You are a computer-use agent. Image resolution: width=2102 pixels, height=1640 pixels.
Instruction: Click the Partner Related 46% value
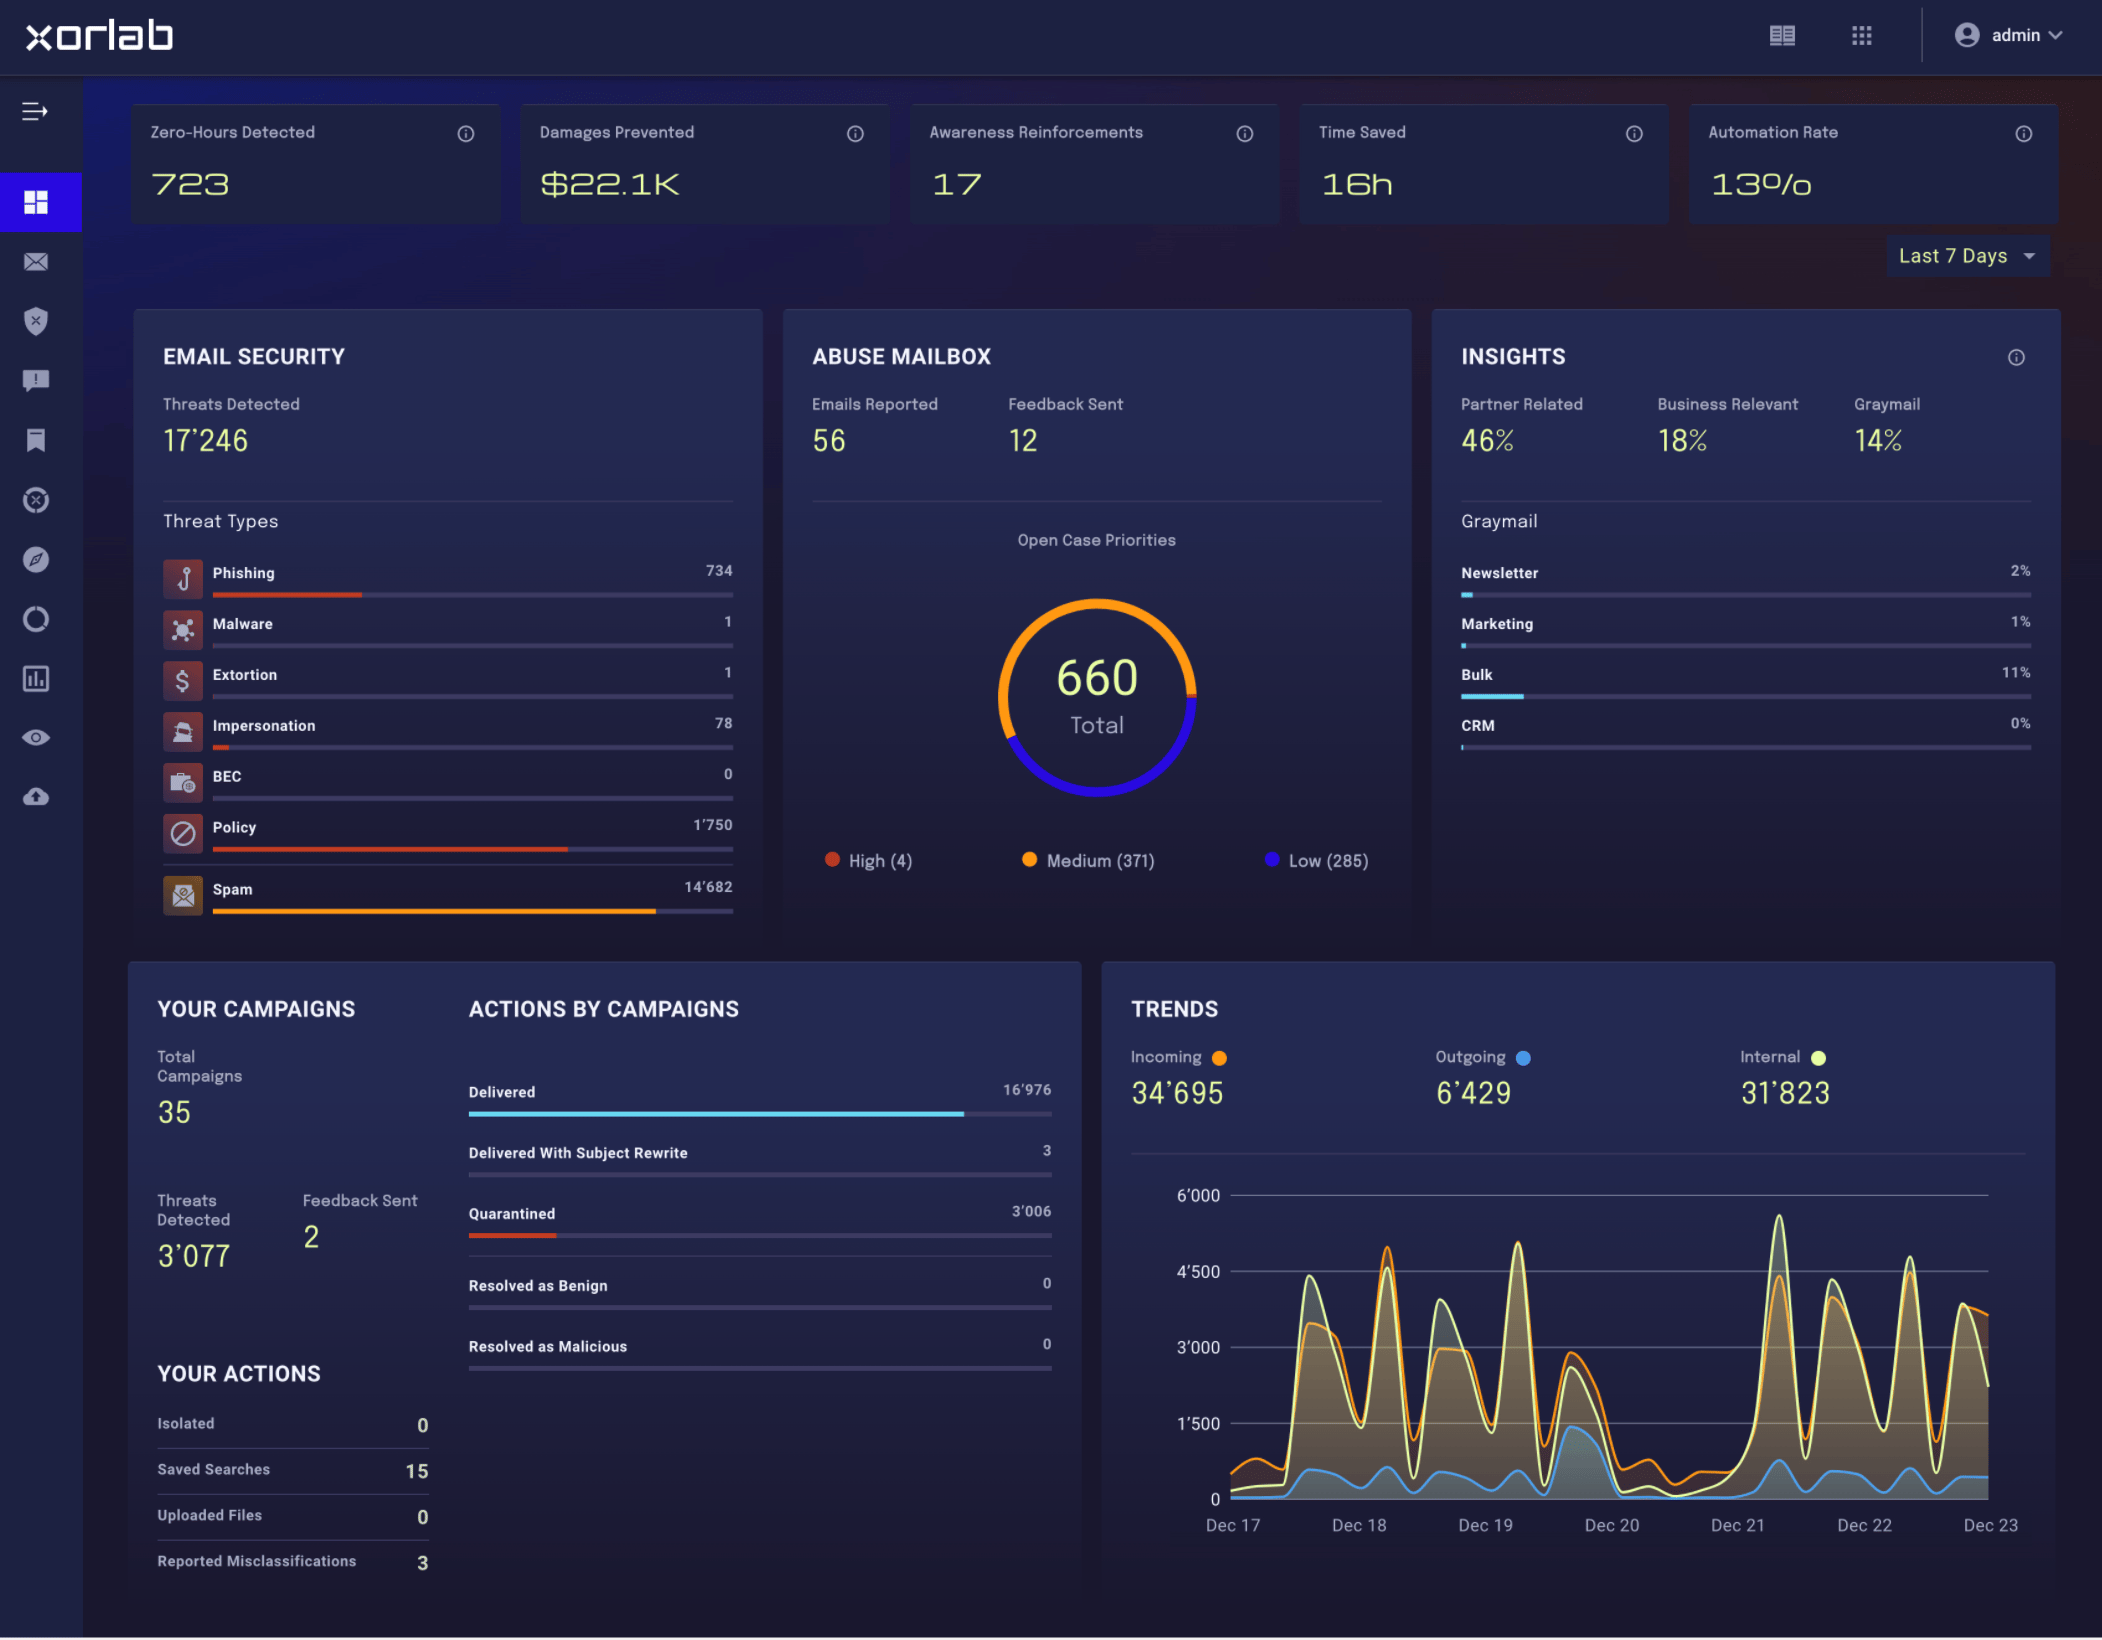pos(1487,441)
